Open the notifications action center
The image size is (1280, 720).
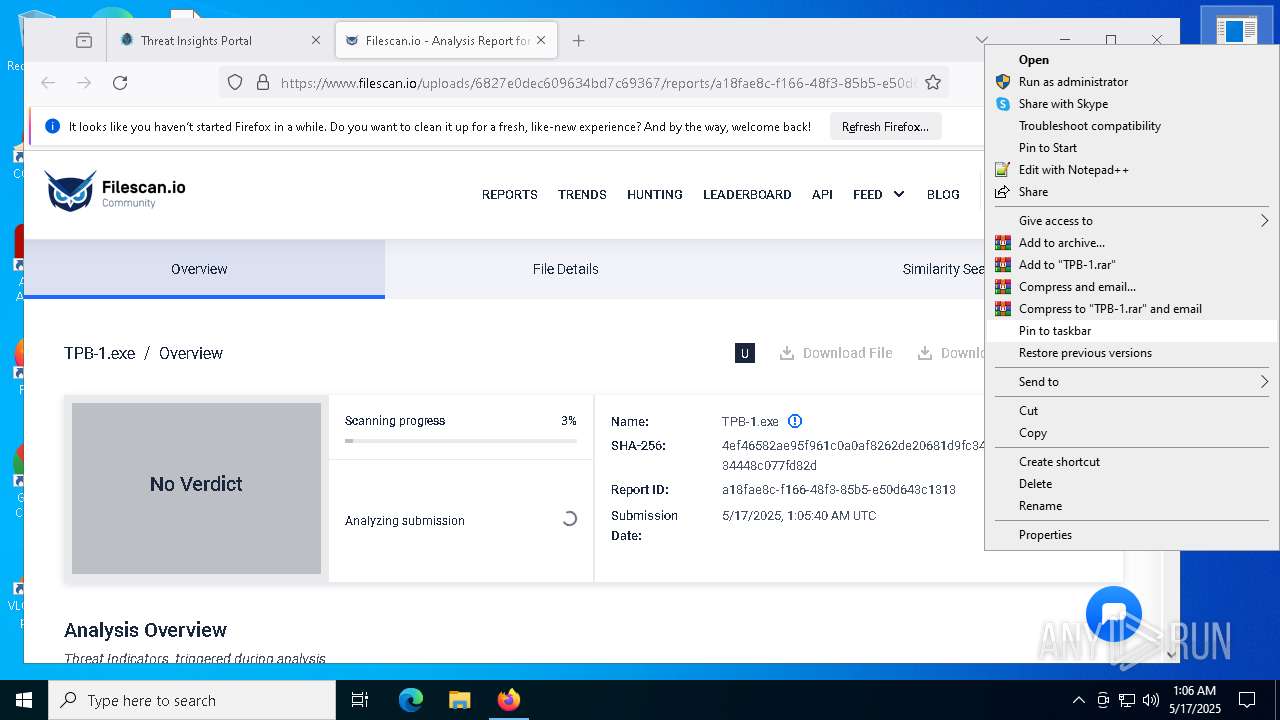[x=1247, y=700]
